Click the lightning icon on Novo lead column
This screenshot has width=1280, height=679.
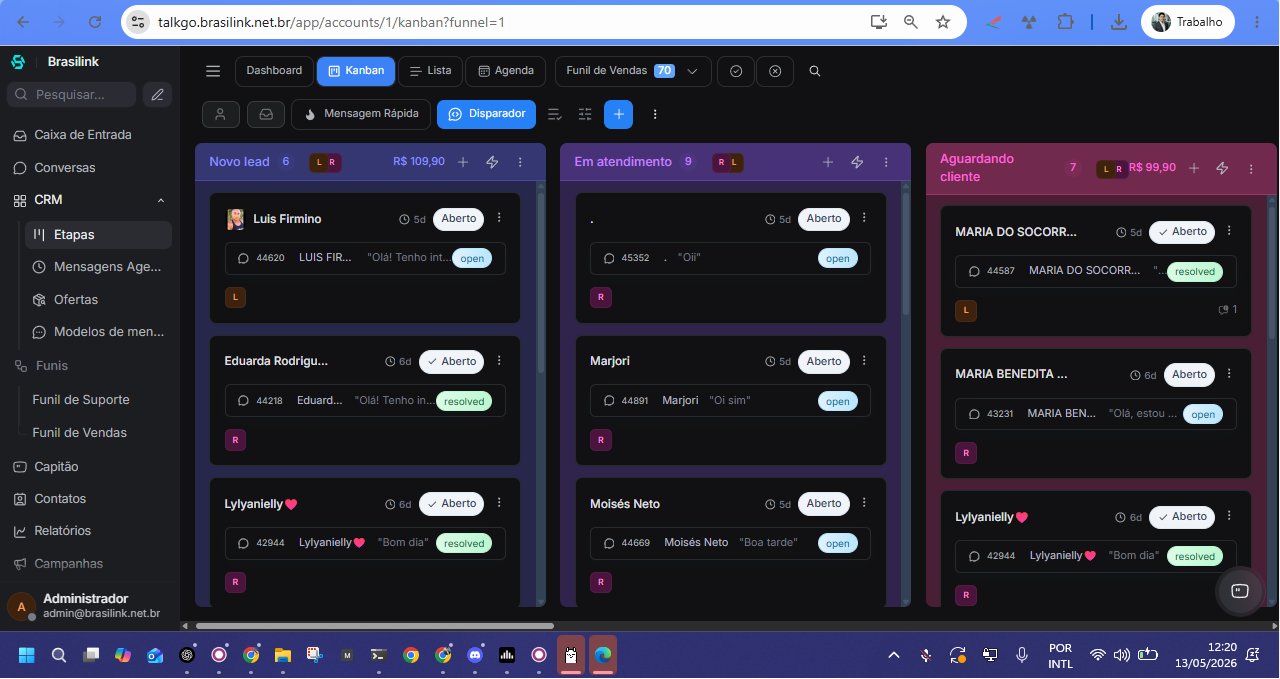click(x=492, y=162)
